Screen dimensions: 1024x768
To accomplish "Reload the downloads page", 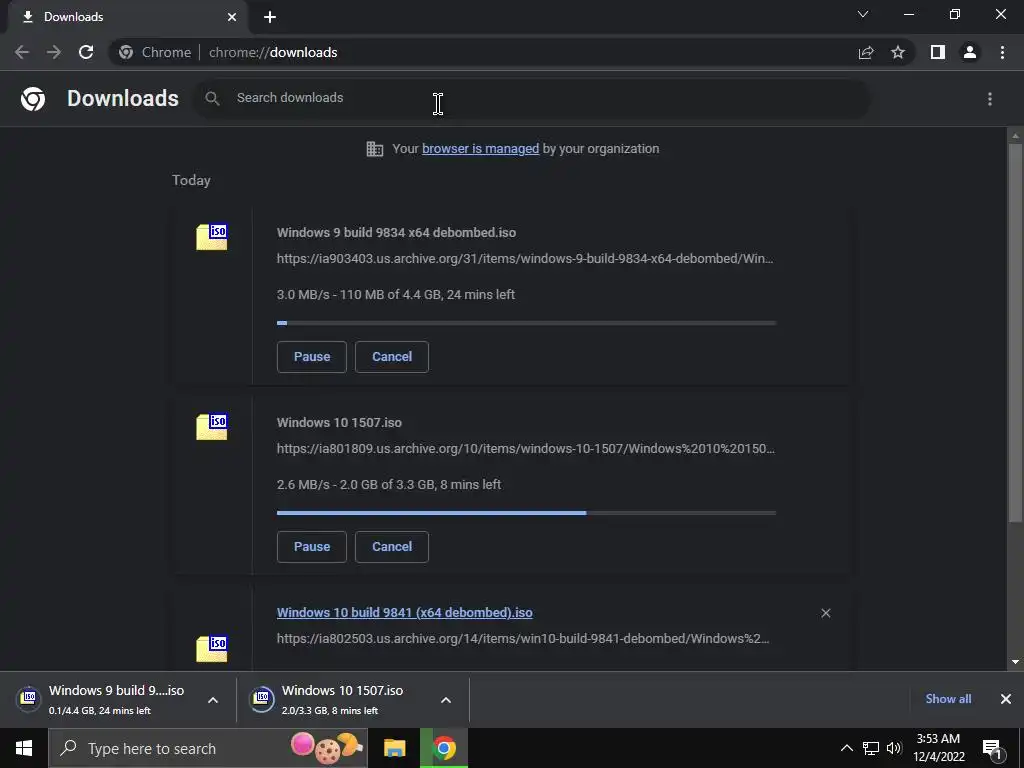I will [86, 52].
